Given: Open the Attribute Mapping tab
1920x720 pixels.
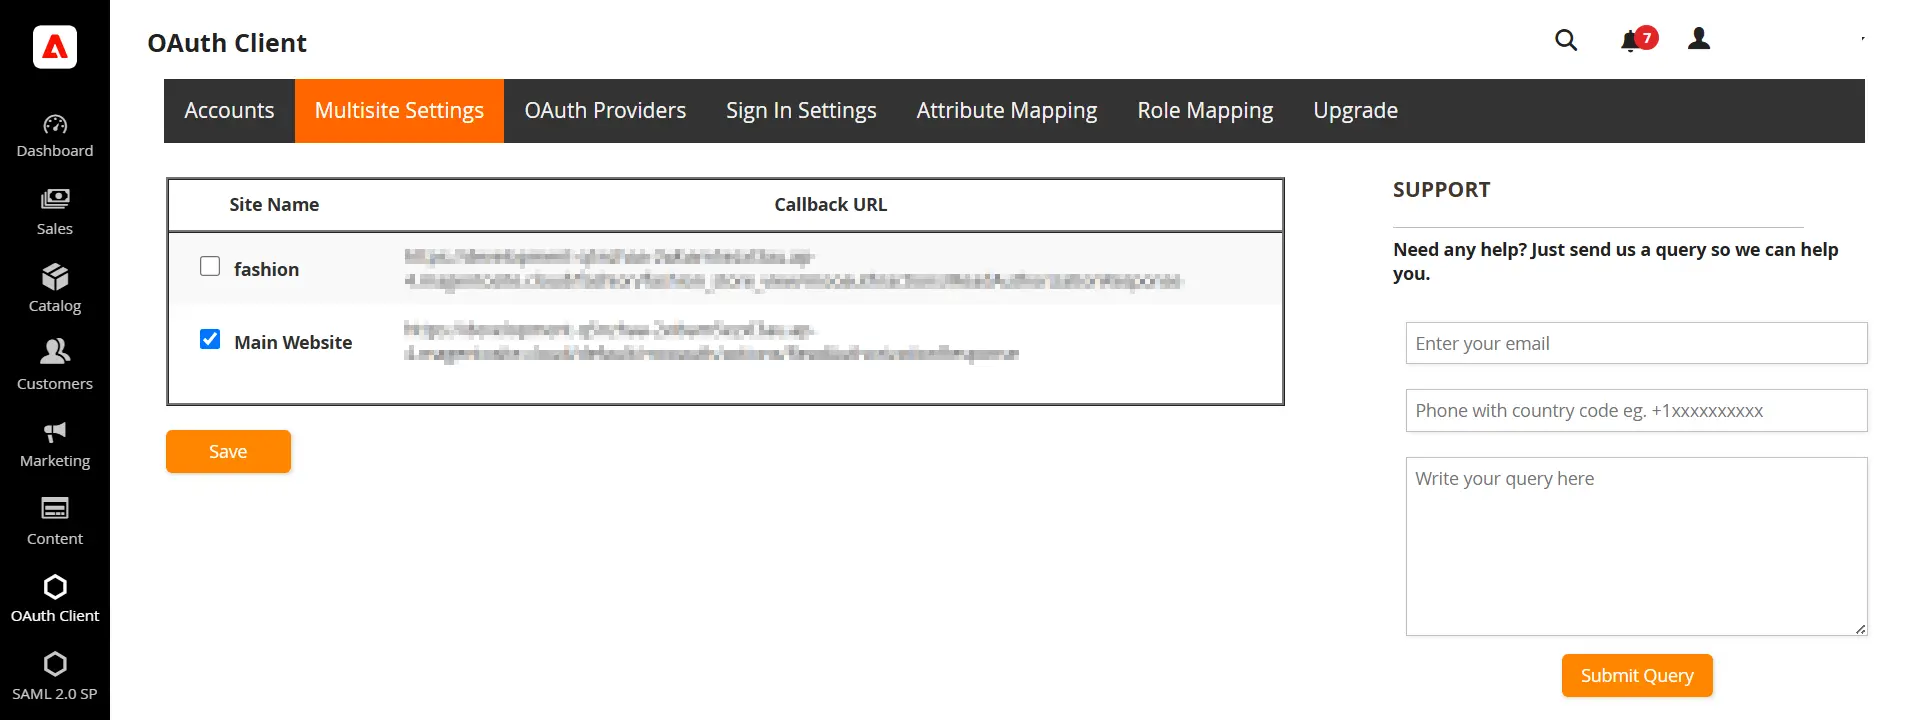Looking at the screenshot, I should (1007, 111).
